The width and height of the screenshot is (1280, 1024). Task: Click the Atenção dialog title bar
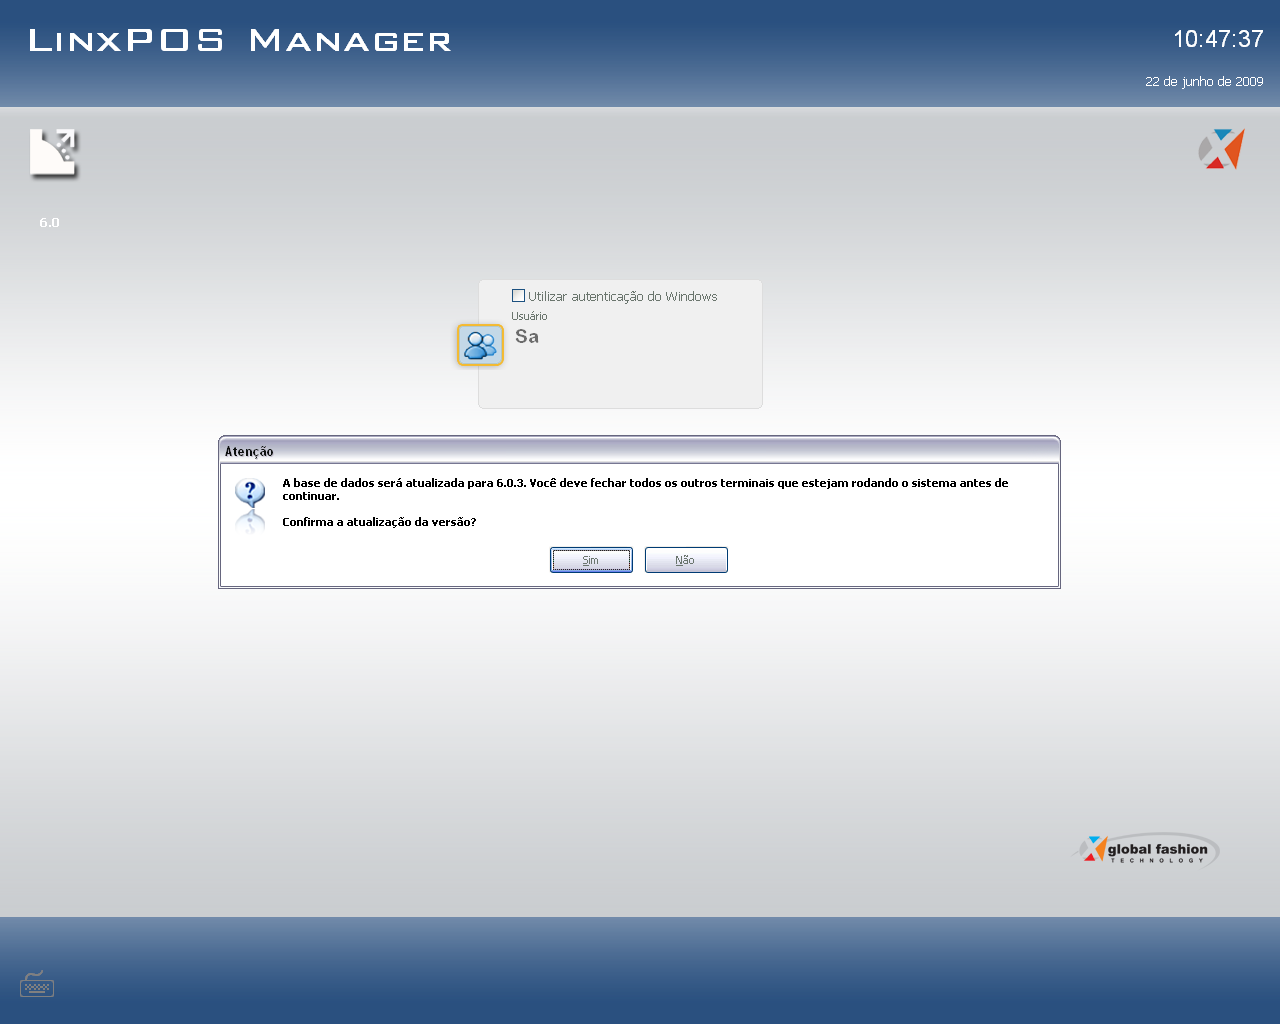639,451
